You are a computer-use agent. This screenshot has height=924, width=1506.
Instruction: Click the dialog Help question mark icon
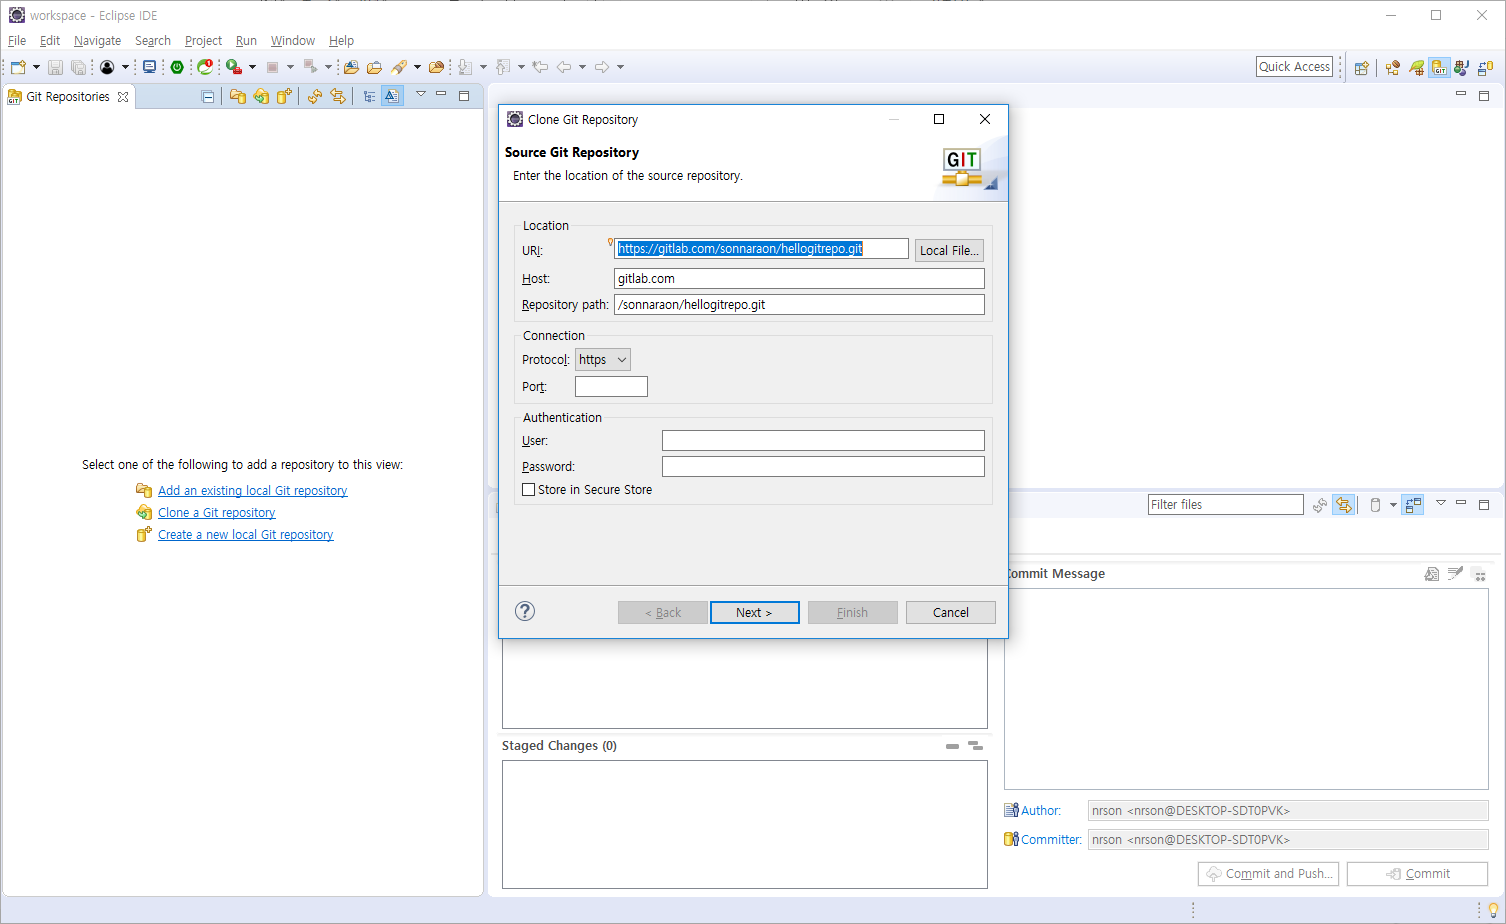525,612
